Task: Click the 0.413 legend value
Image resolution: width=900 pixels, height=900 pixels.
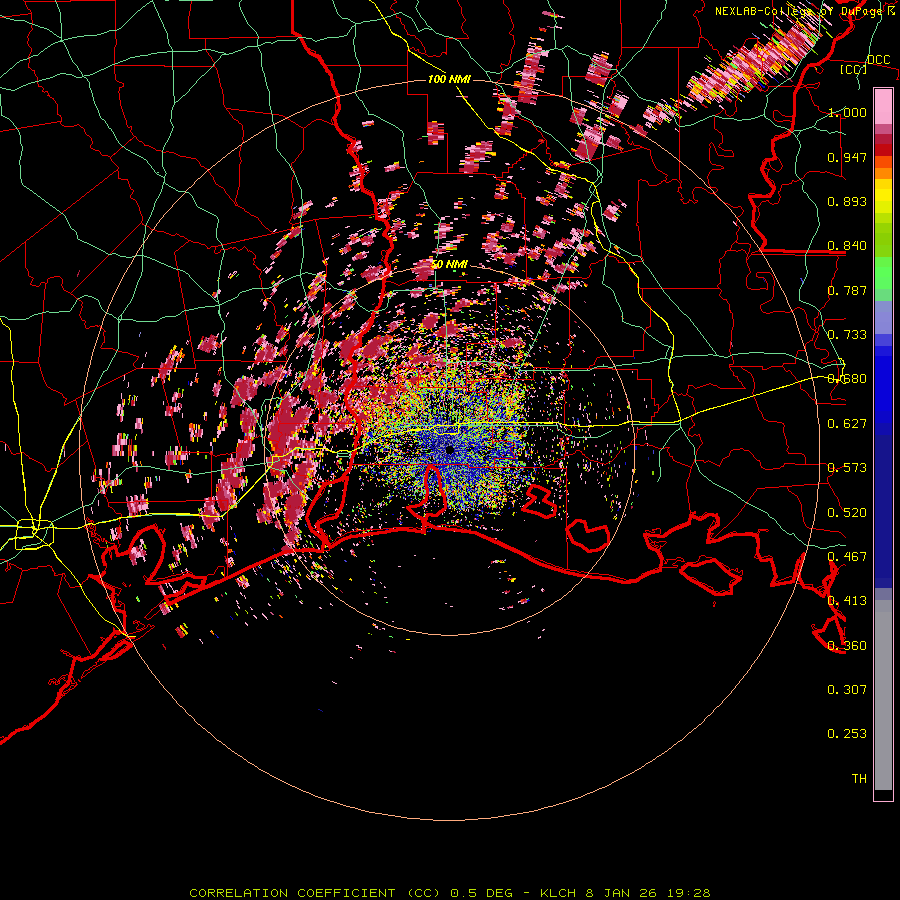Action: coord(847,601)
